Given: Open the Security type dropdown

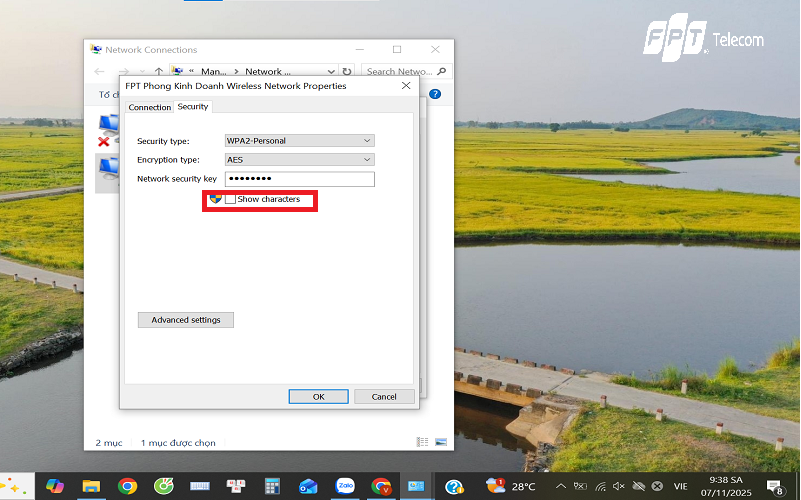Looking at the screenshot, I should 299,140.
